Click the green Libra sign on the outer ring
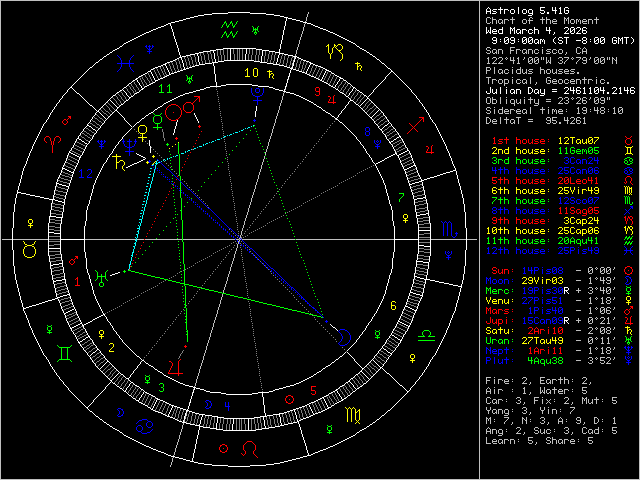 [x=427, y=336]
